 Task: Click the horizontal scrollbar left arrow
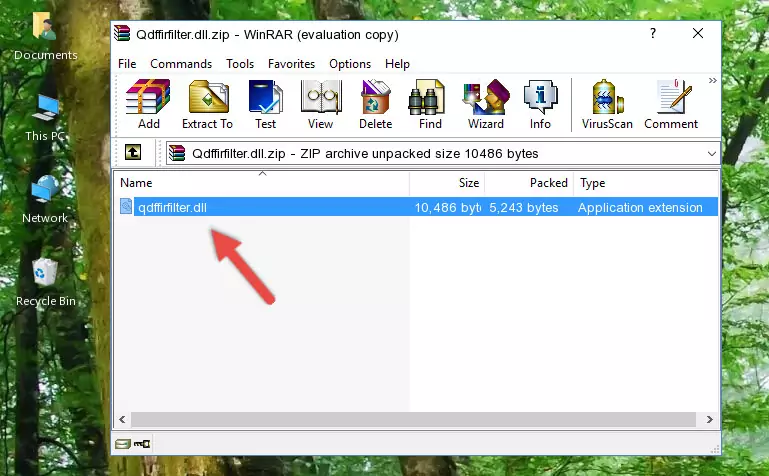click(122, 419)
